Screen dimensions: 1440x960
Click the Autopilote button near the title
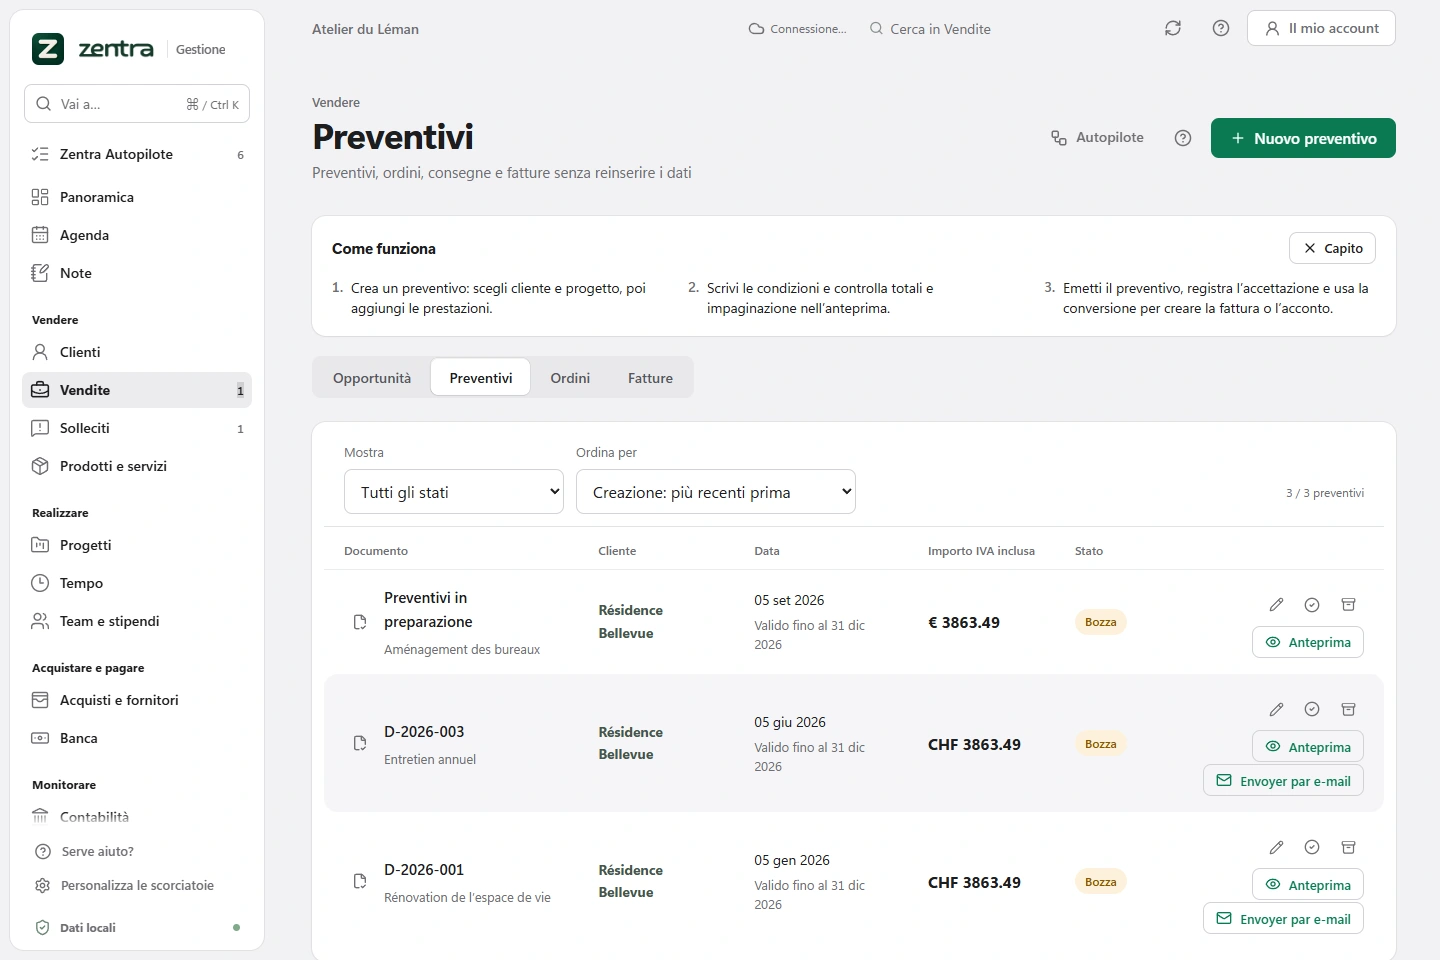(x=1097, y=138)
